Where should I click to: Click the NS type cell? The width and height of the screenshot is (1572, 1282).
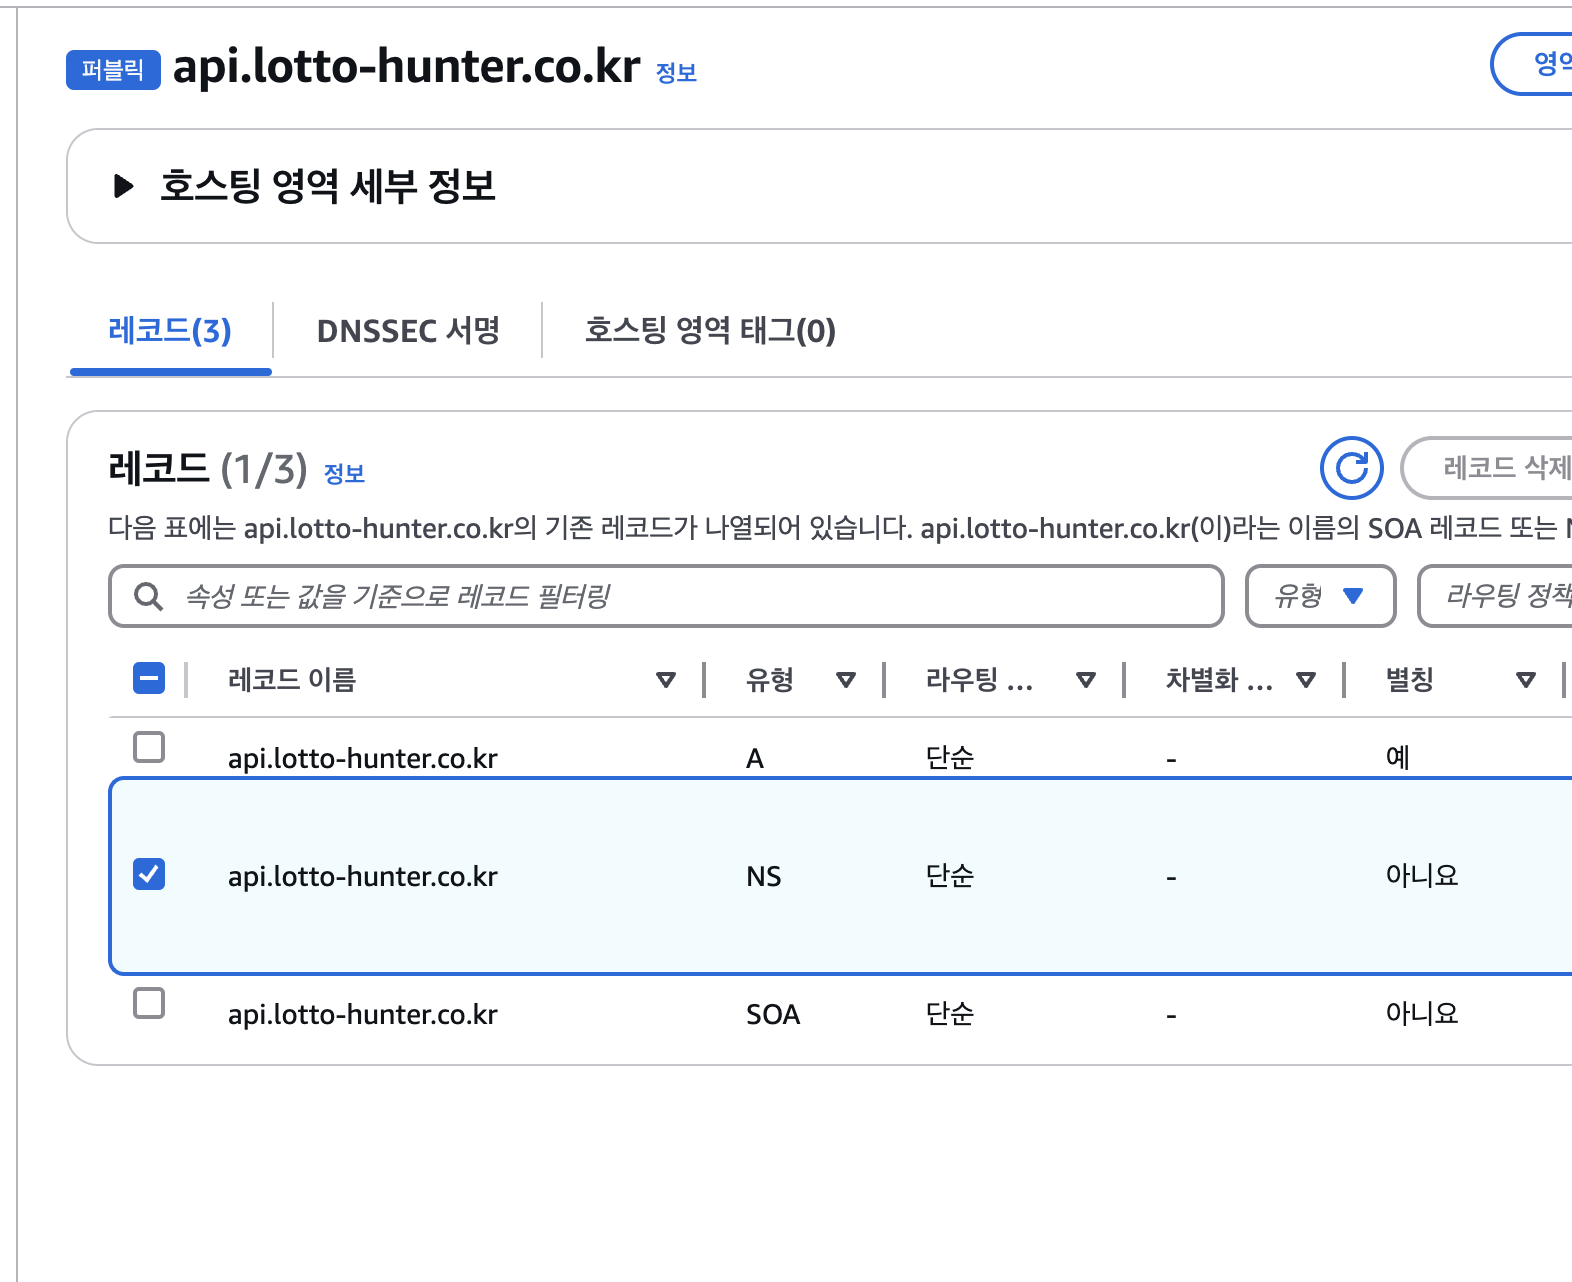point(764,877)
